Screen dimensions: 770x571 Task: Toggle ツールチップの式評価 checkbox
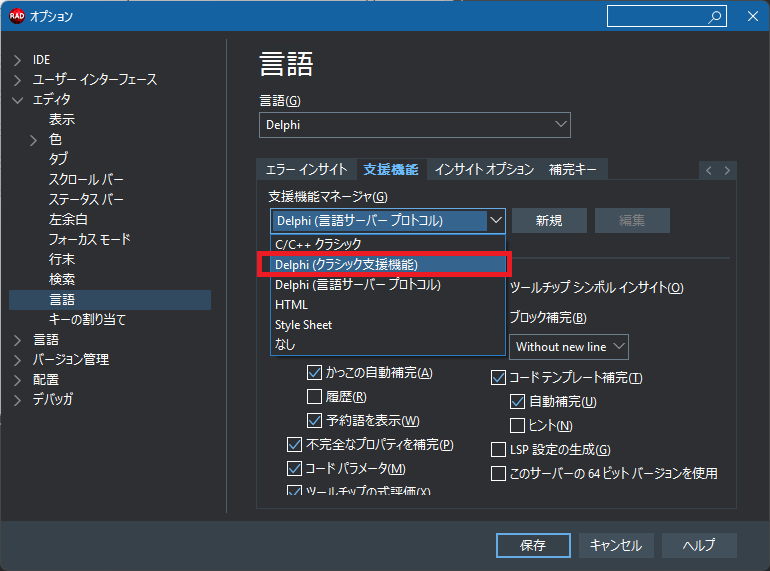coord(294,490)
